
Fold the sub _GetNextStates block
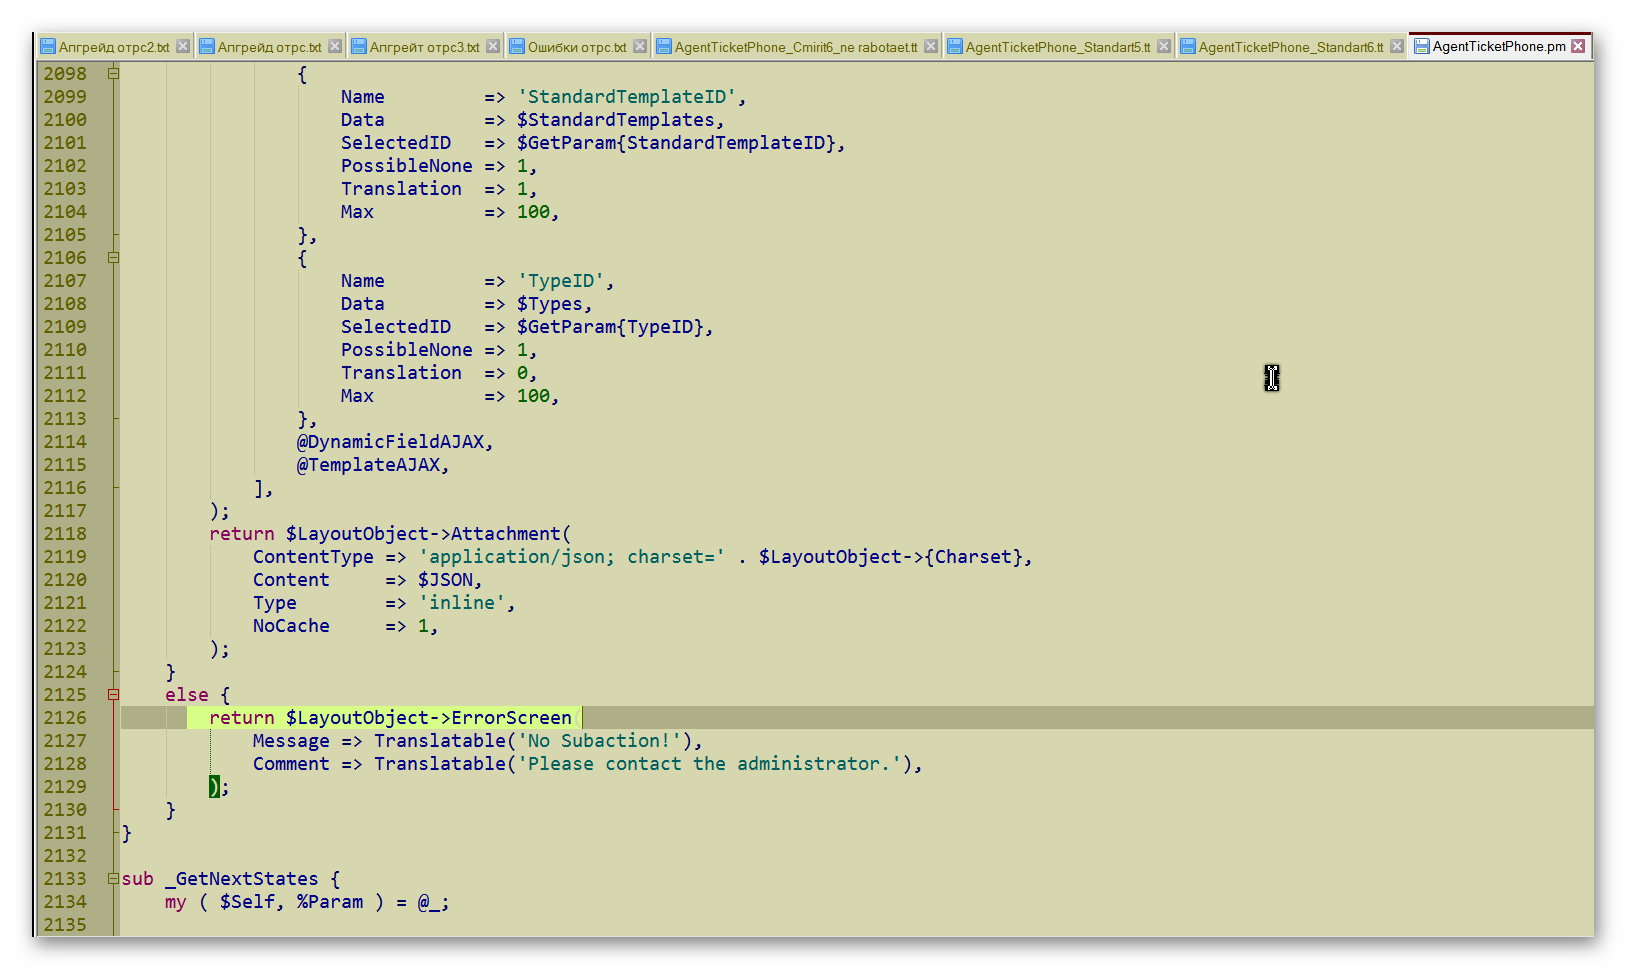[x=113, y=878]
